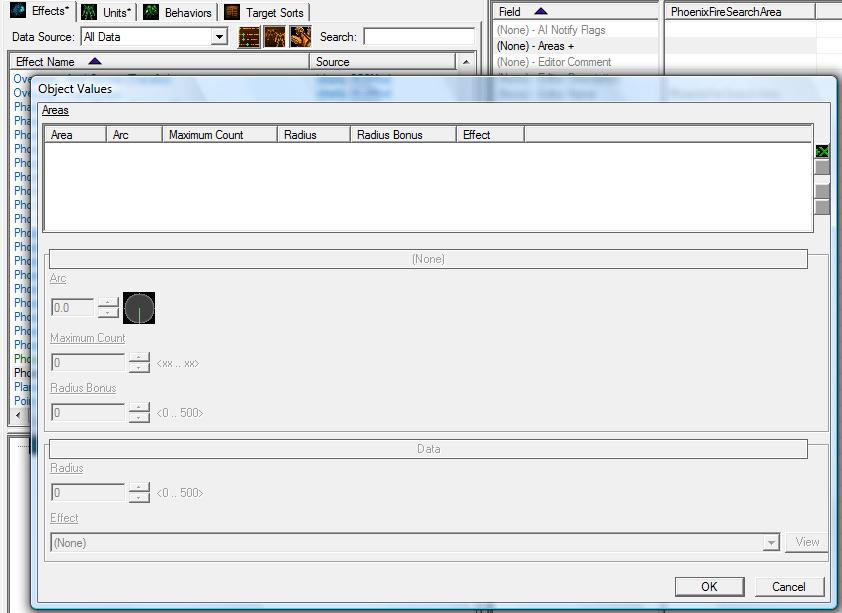Increase Radius with up arrow
Screen dimensions: 842x613
[x=139, y=487]
